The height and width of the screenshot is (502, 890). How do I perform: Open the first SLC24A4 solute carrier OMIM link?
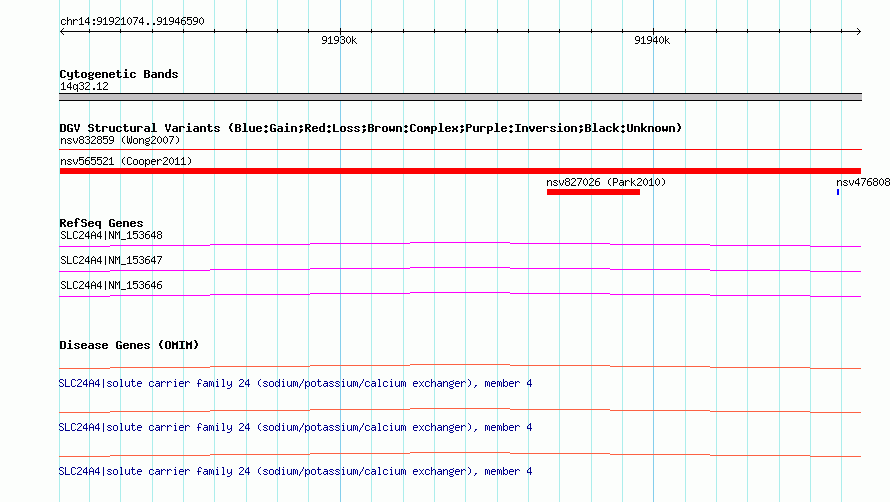click(295, 383)
